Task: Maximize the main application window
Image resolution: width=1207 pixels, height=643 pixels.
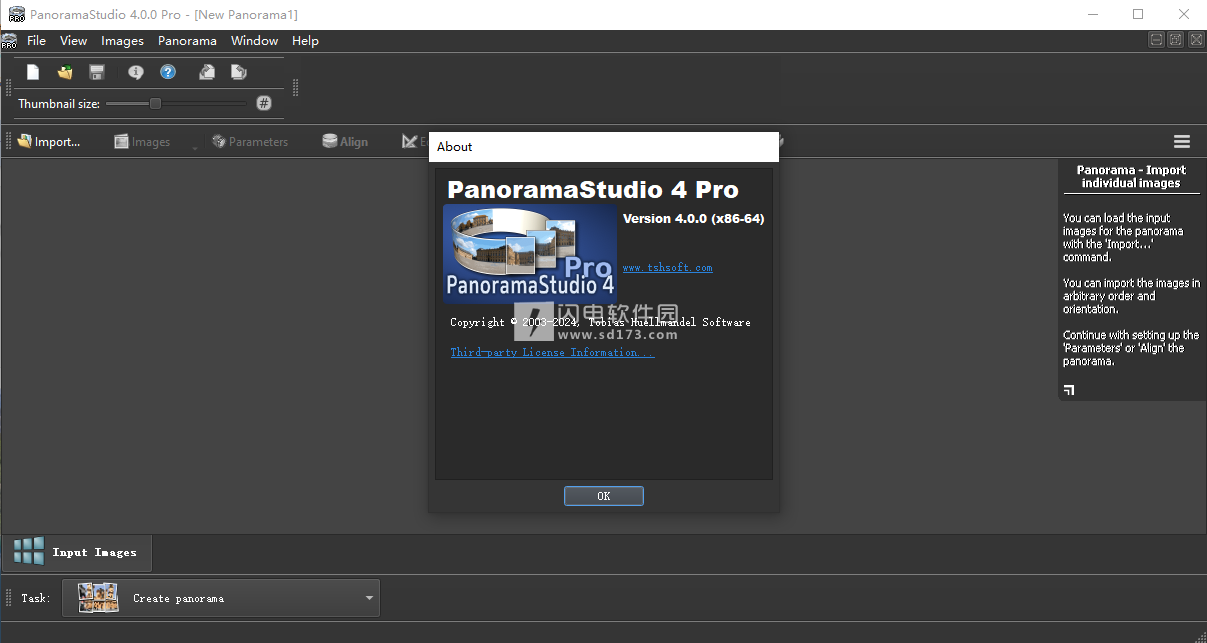Action: 1138,14
